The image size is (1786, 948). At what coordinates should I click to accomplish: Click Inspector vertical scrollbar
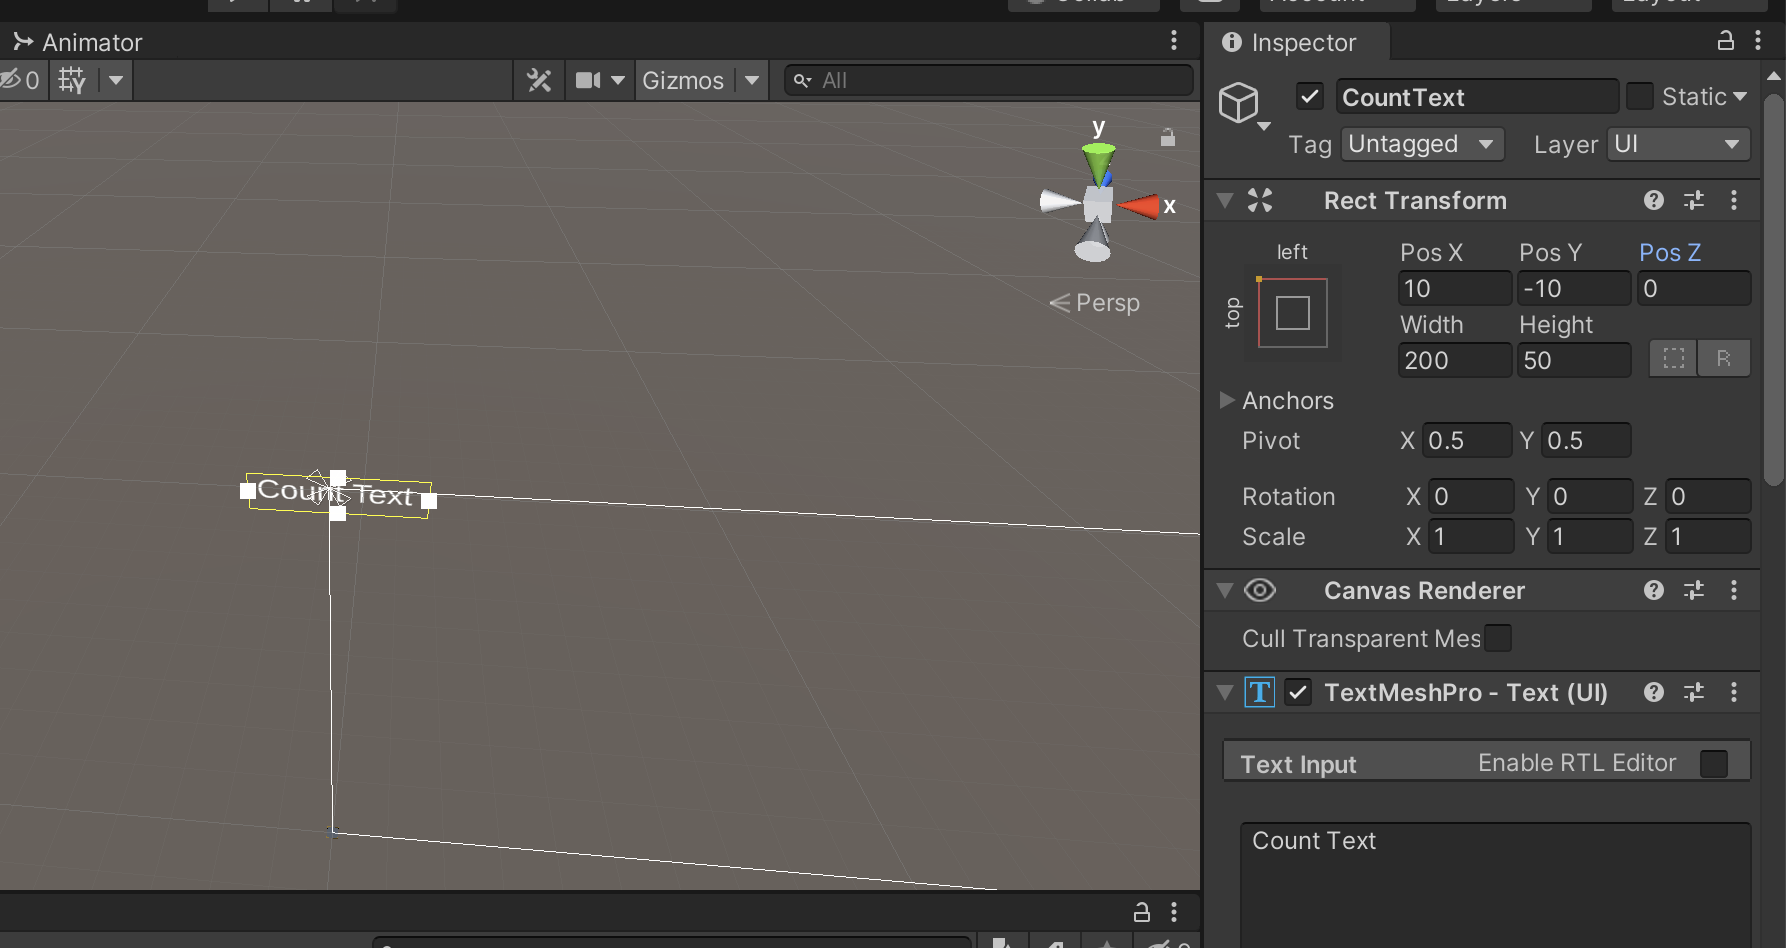tap(1774, 290)
